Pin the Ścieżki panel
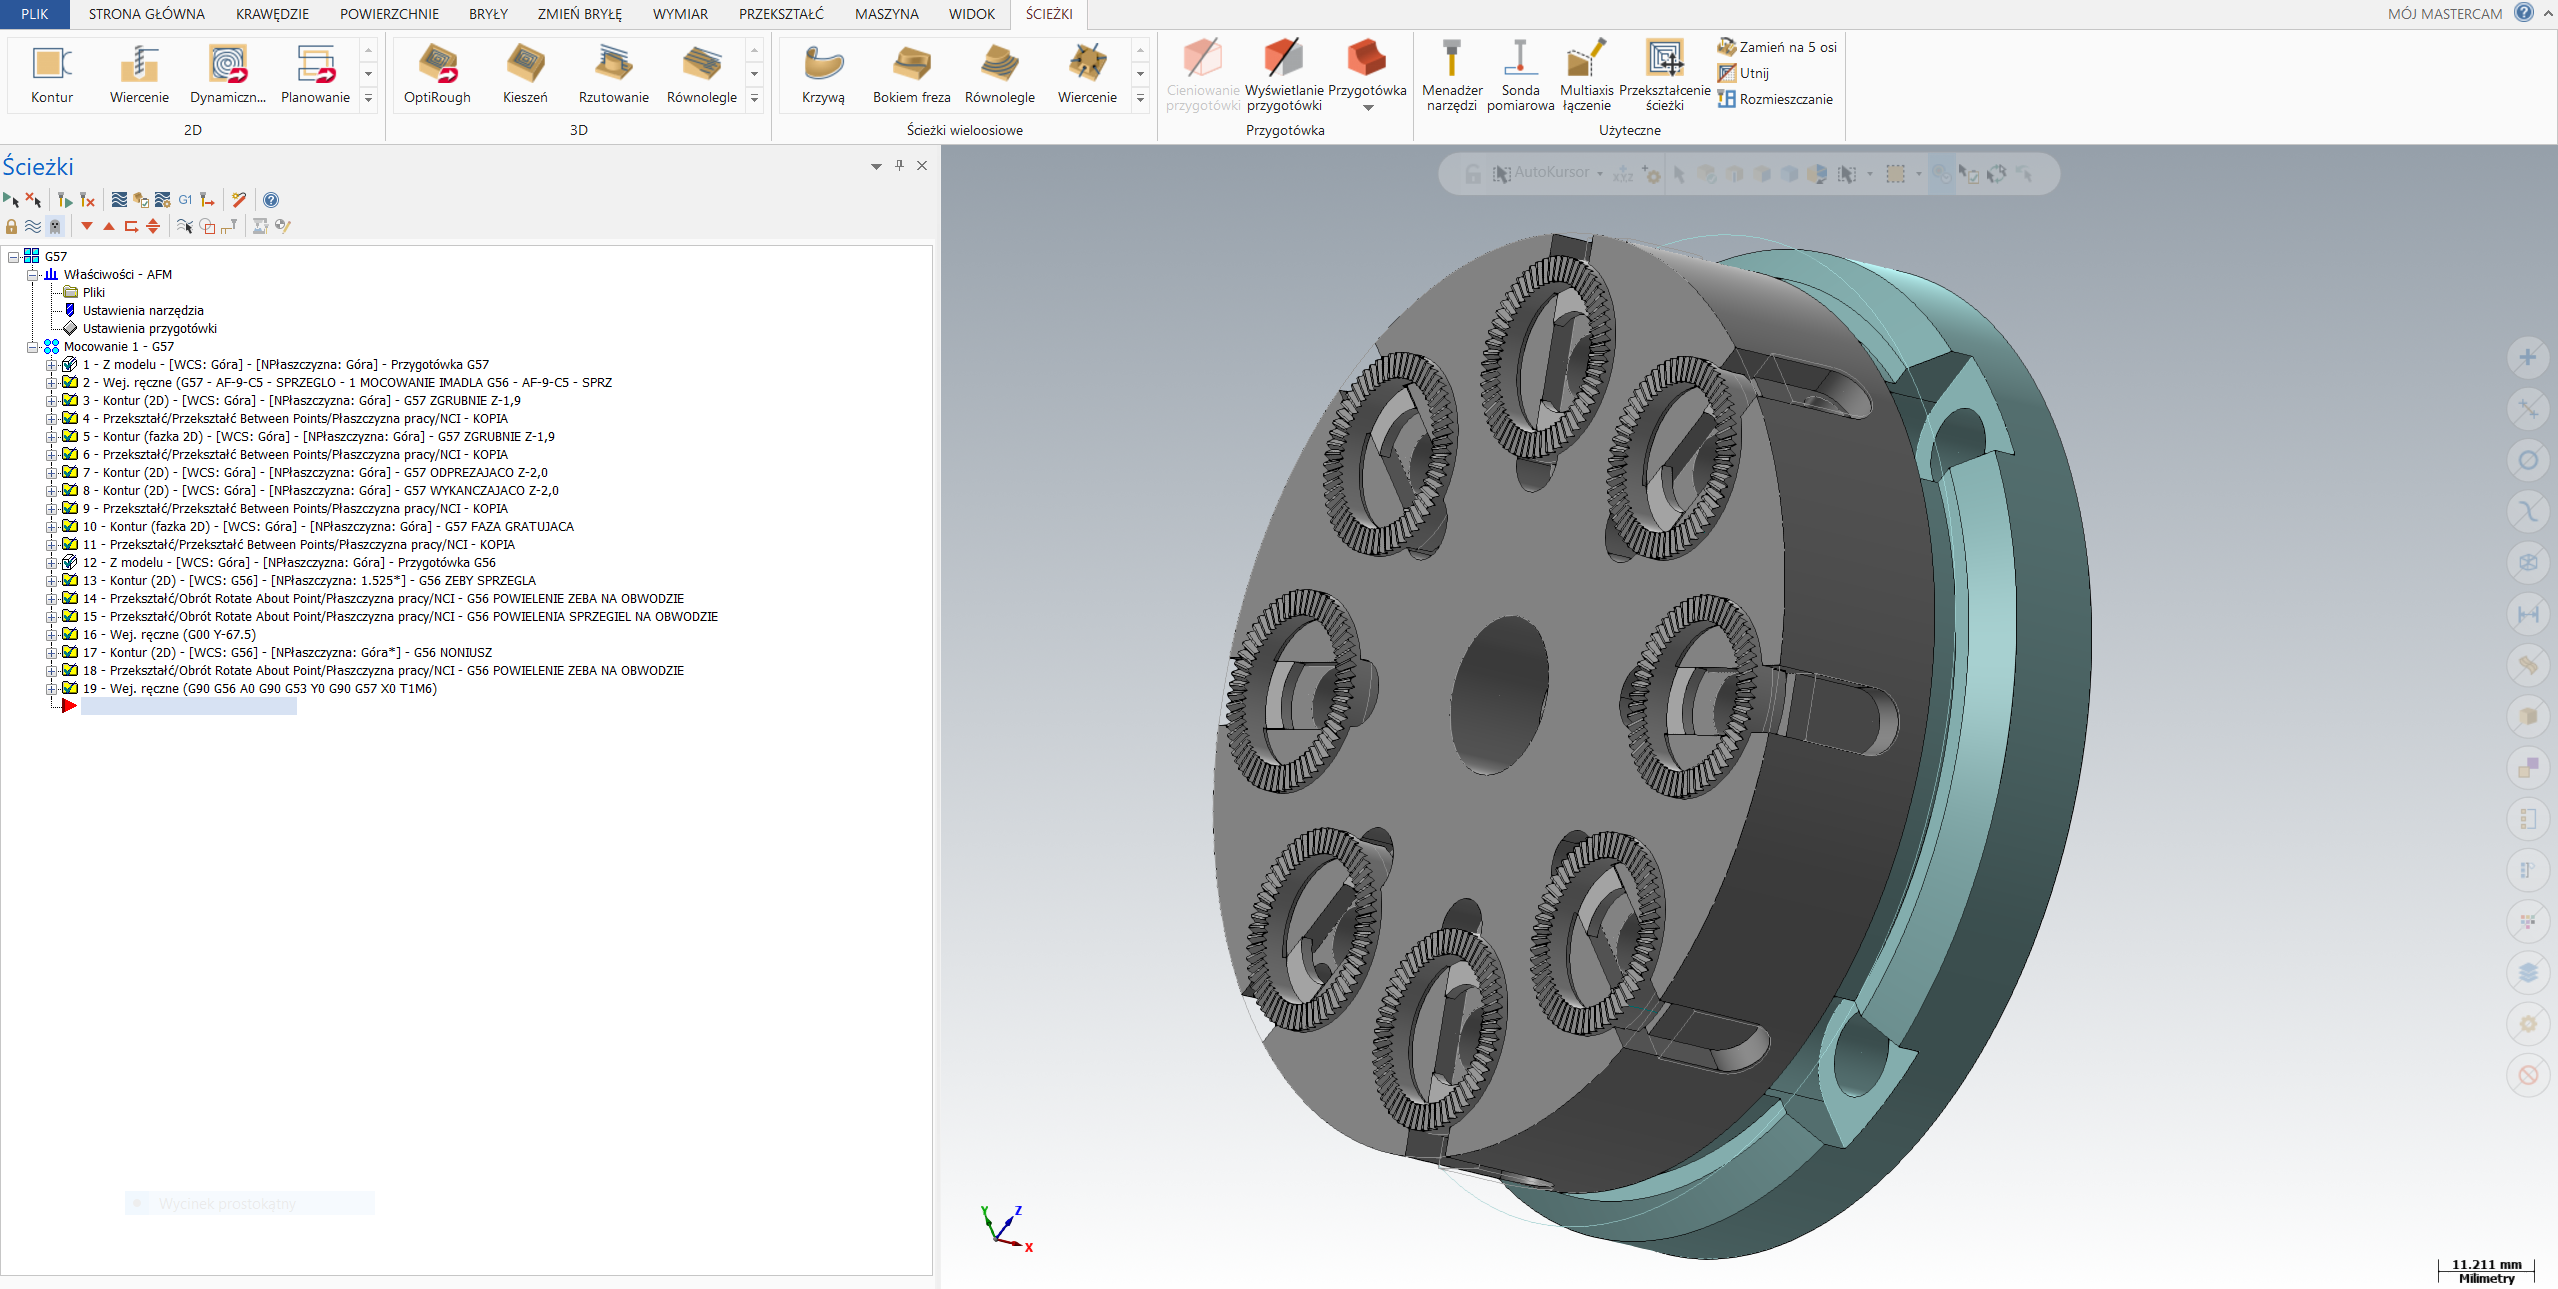The height and width of the screenshot is (1289, 2558). tap(899, 166)
